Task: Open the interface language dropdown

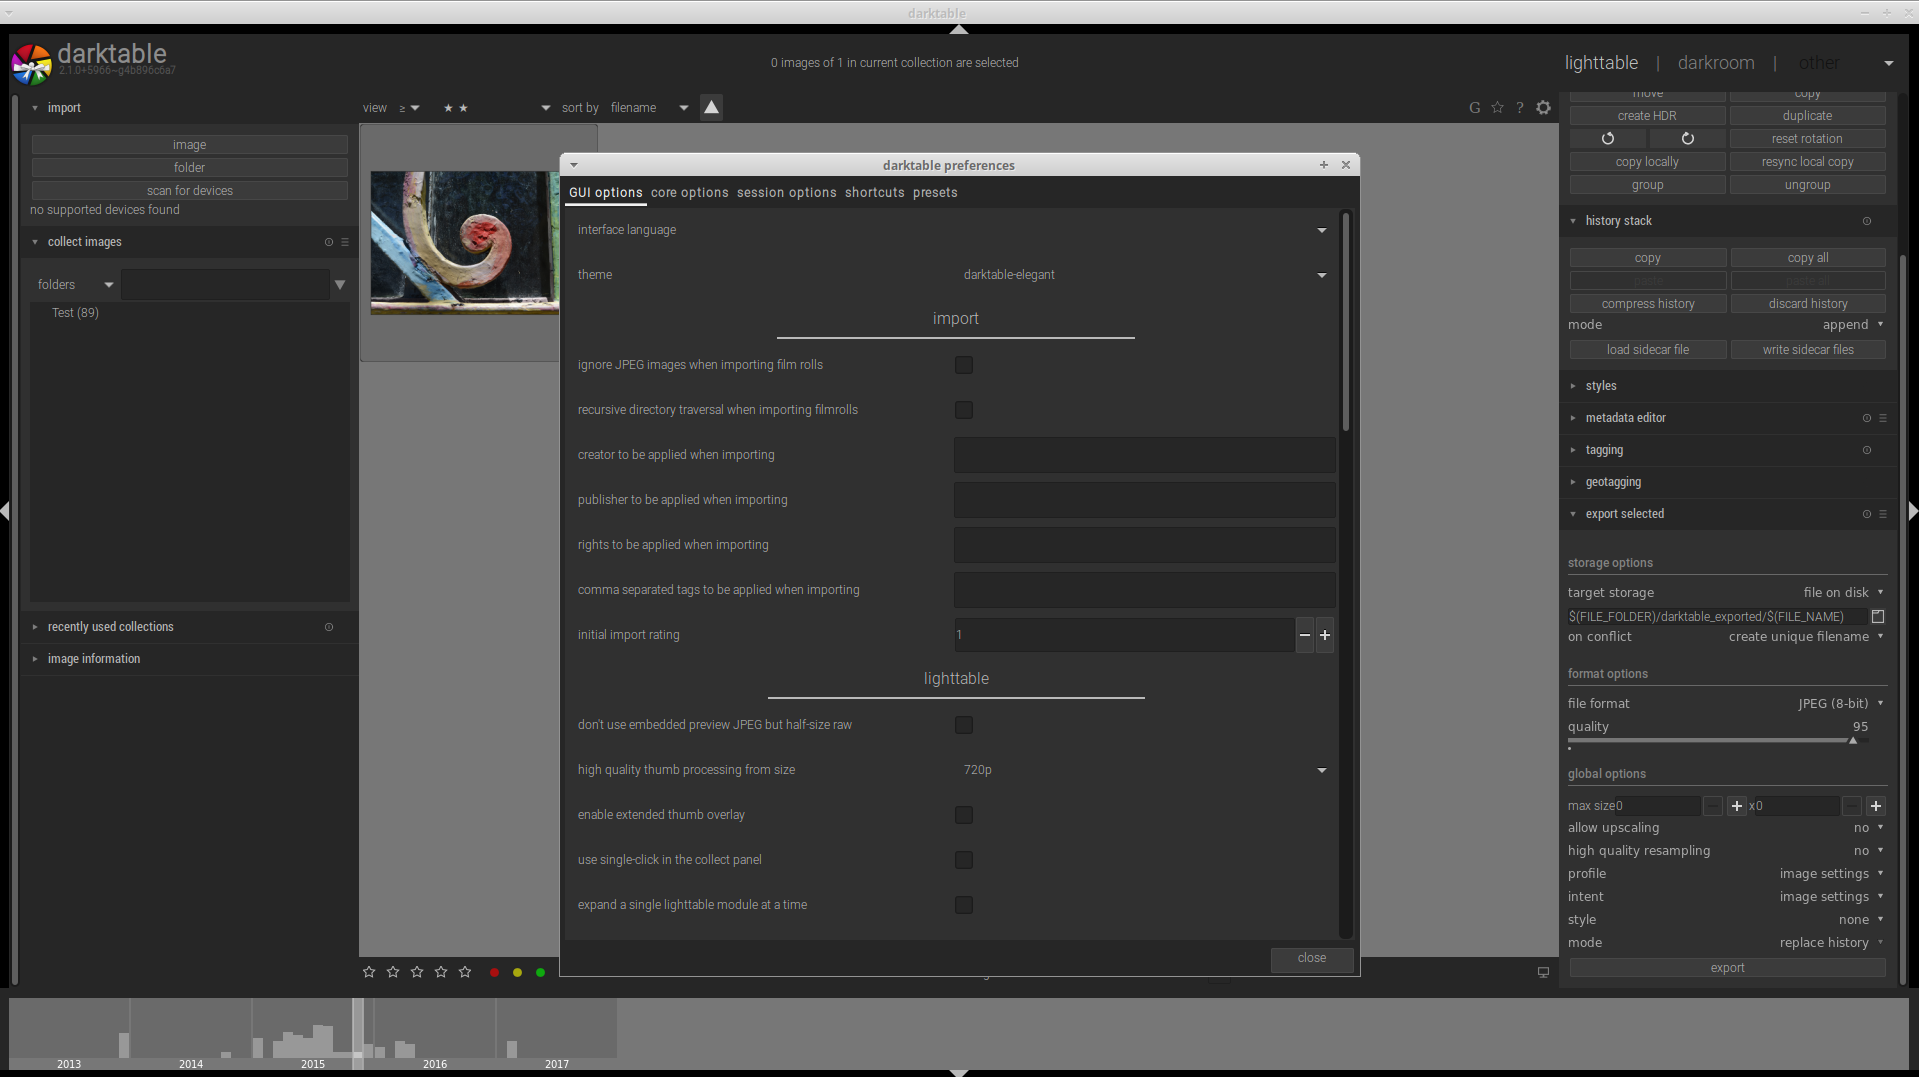Action: click(1144, 230)
